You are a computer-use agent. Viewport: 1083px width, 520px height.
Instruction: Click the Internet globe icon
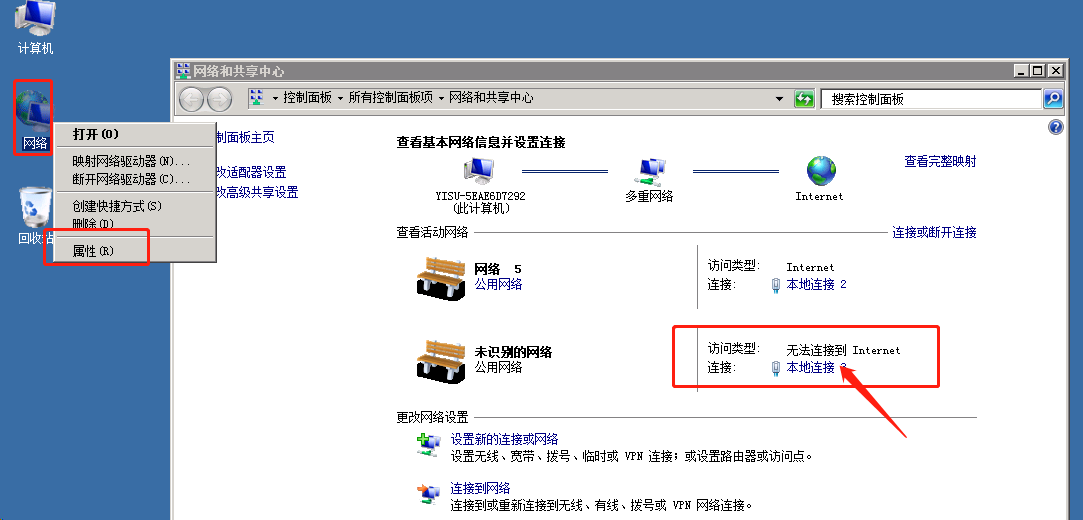821,171
